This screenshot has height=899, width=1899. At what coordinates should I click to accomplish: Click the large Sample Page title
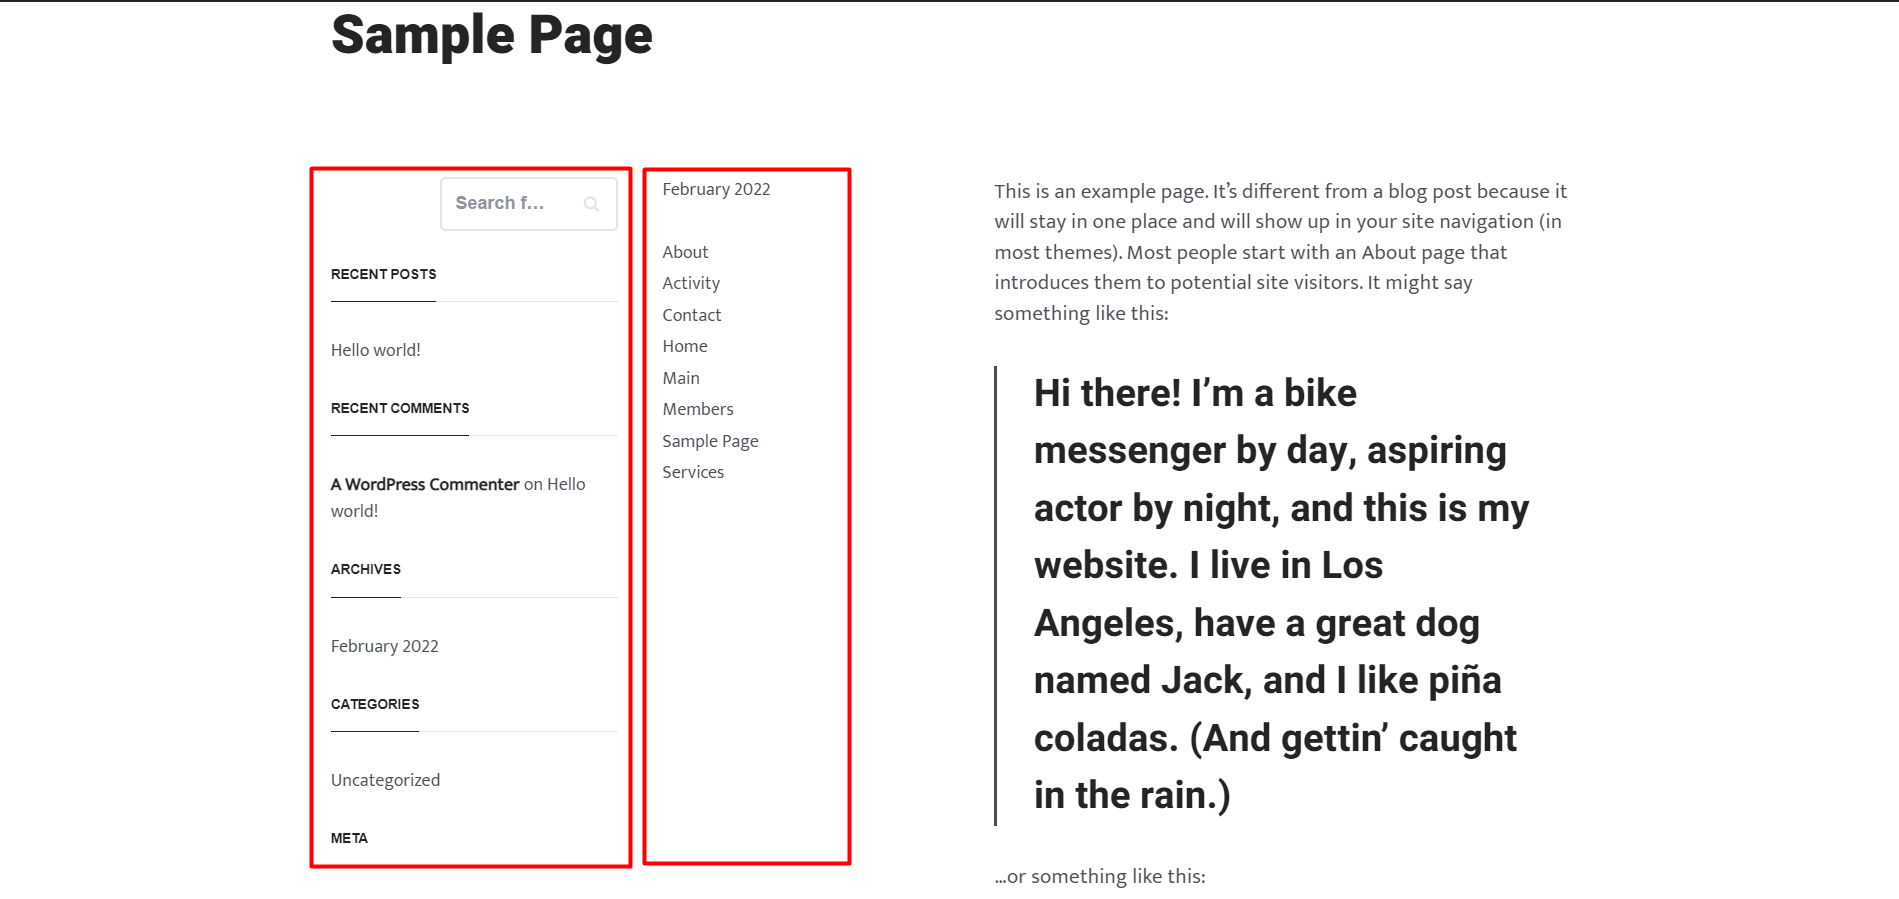[x=491, y=35]
